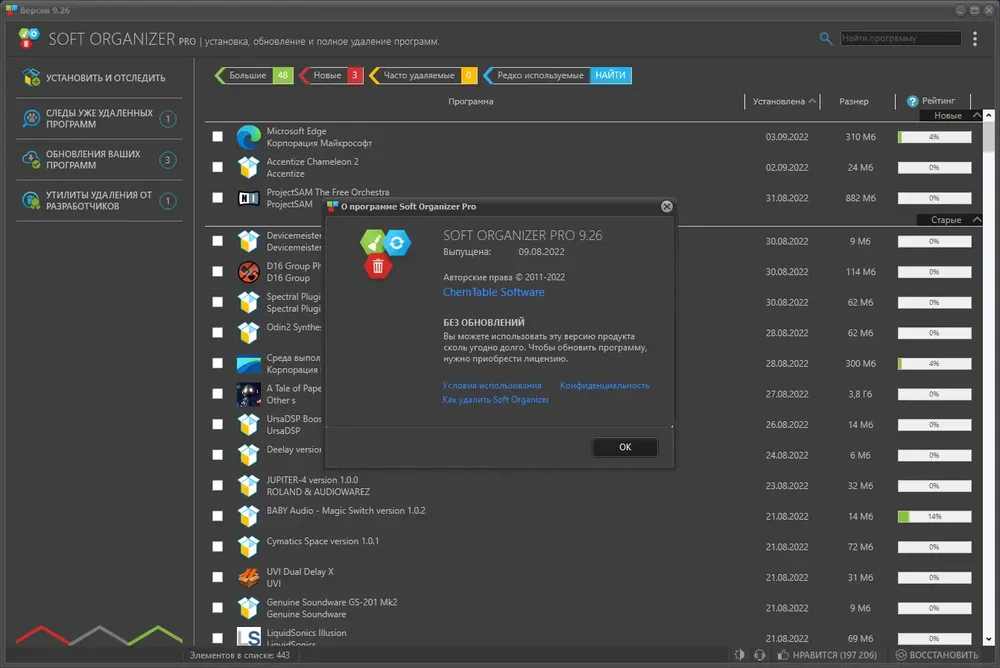Close the About dialog with X icon
The width and height of the screenshot is (1000, 668).
[666, 207]
